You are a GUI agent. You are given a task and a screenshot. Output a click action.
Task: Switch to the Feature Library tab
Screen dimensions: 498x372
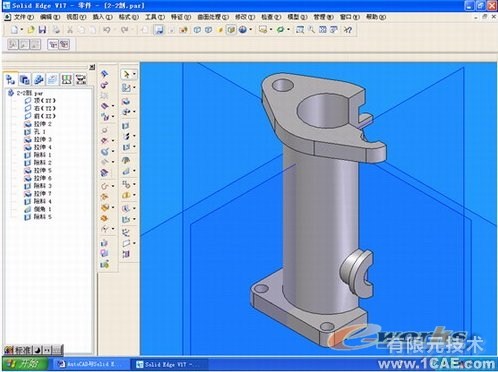tap(24, 79)
